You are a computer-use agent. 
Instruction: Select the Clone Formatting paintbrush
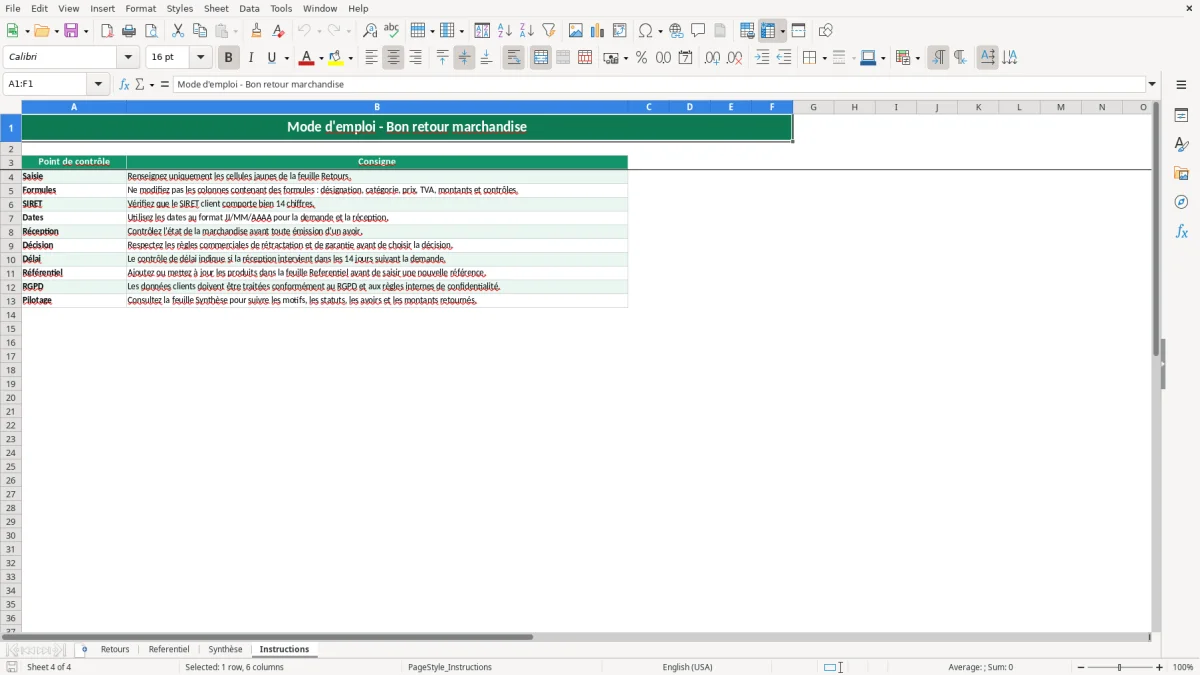pos(257,31)
